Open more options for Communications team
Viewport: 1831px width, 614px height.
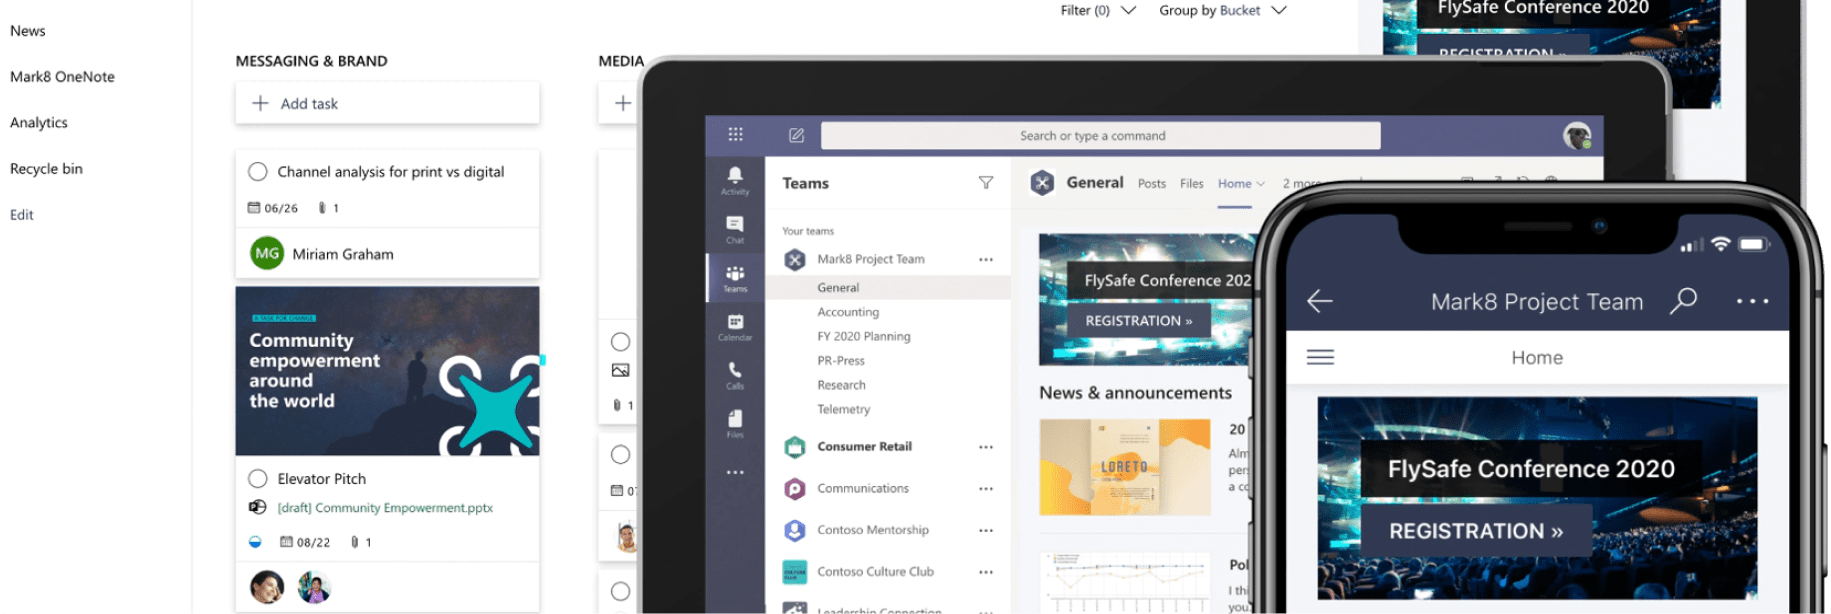pos(986,489)
